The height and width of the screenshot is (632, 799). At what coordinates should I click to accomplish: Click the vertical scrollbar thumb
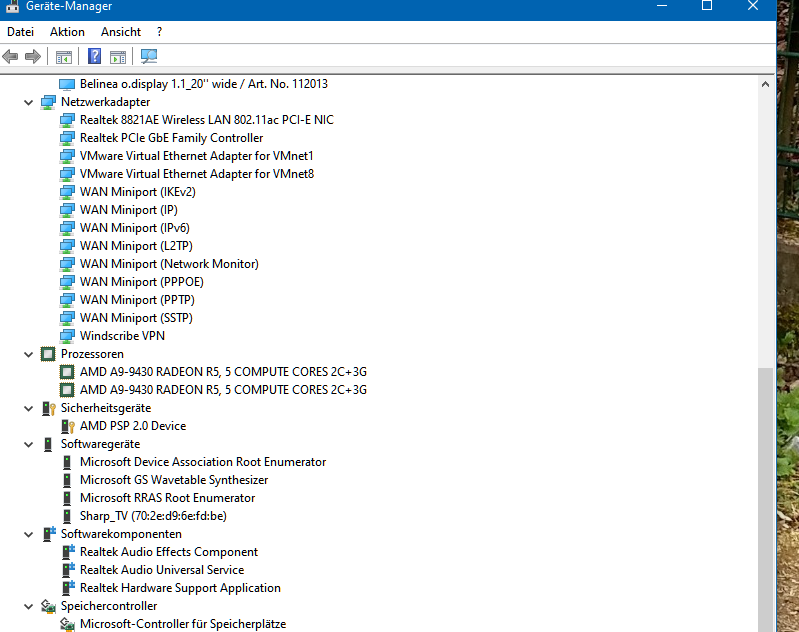coord(765,499)
